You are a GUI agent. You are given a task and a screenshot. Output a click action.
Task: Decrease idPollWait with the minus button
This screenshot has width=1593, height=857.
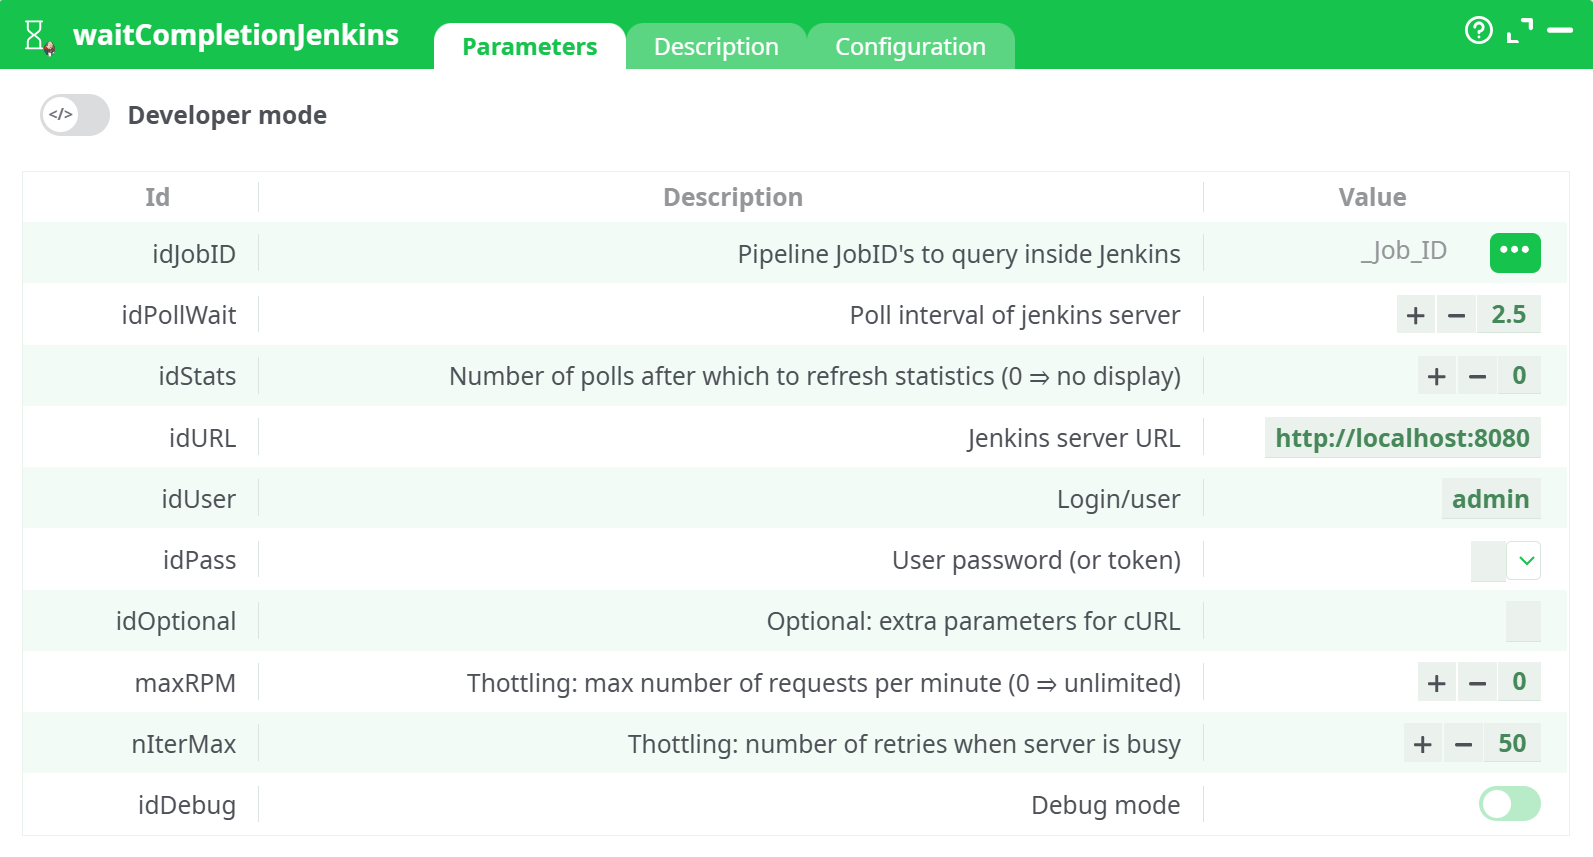[1457, 315]
